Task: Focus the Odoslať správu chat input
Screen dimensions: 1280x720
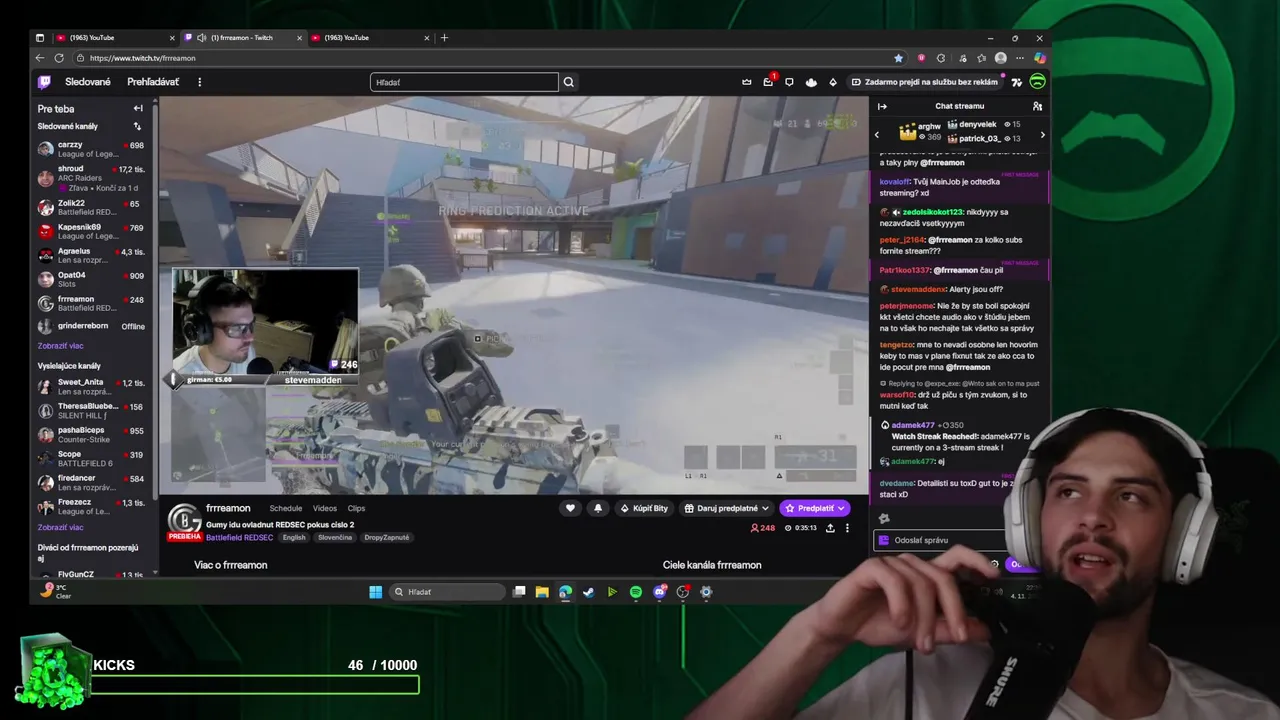Action: (940, 540)
